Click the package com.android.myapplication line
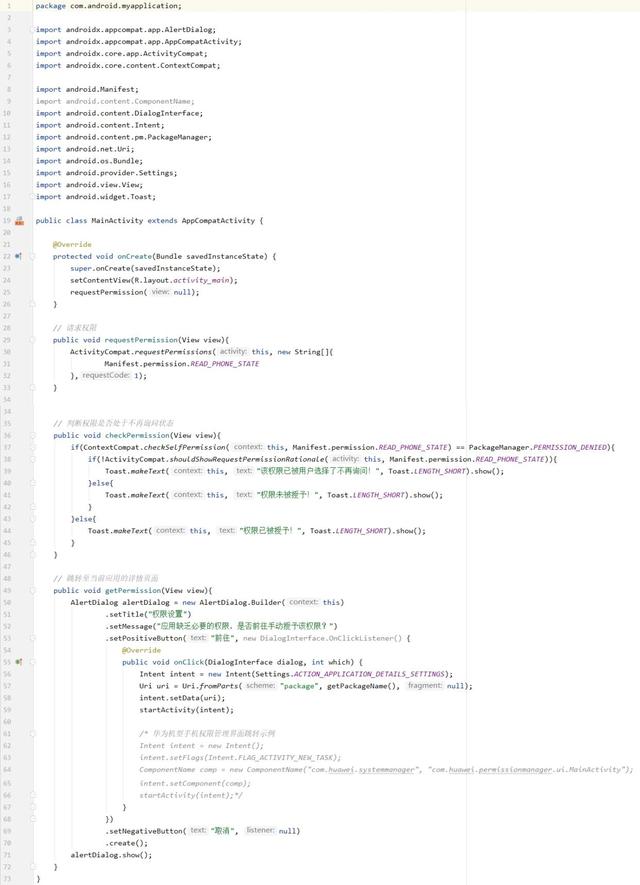The image size is (640, 885). (x=108, y=6)
